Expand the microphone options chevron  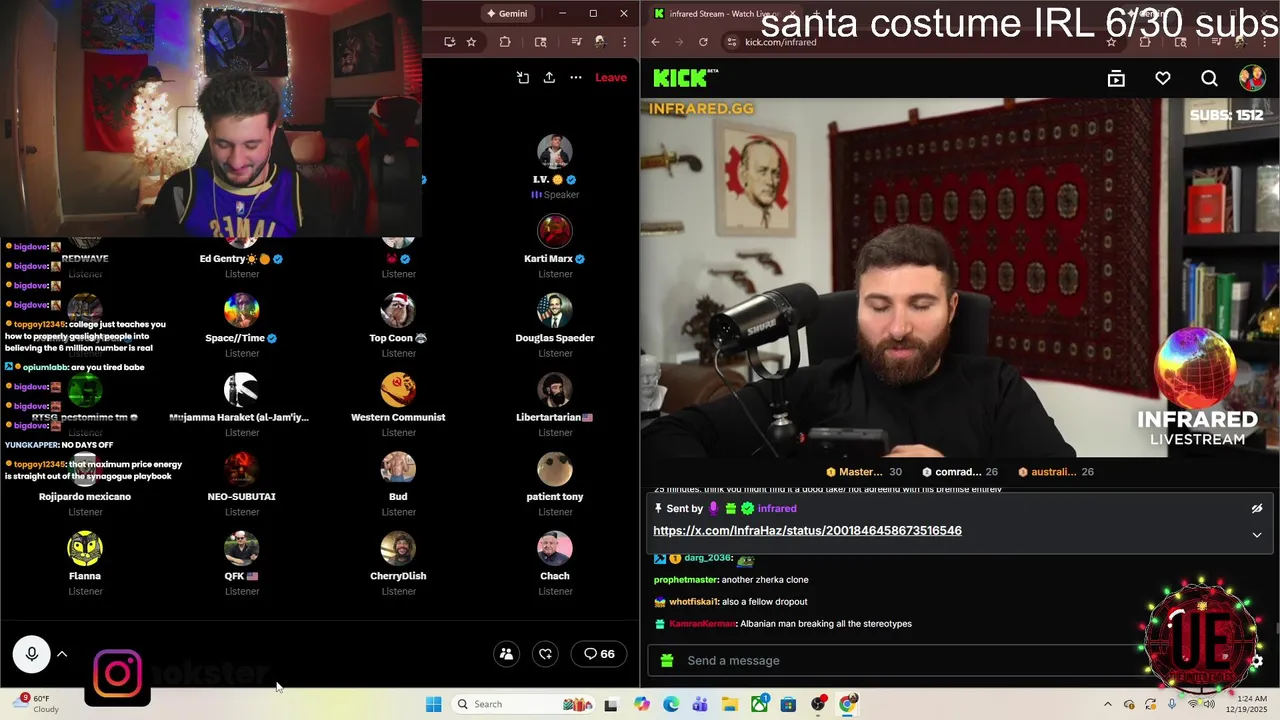pyautogui.click(x=62, y=654)
